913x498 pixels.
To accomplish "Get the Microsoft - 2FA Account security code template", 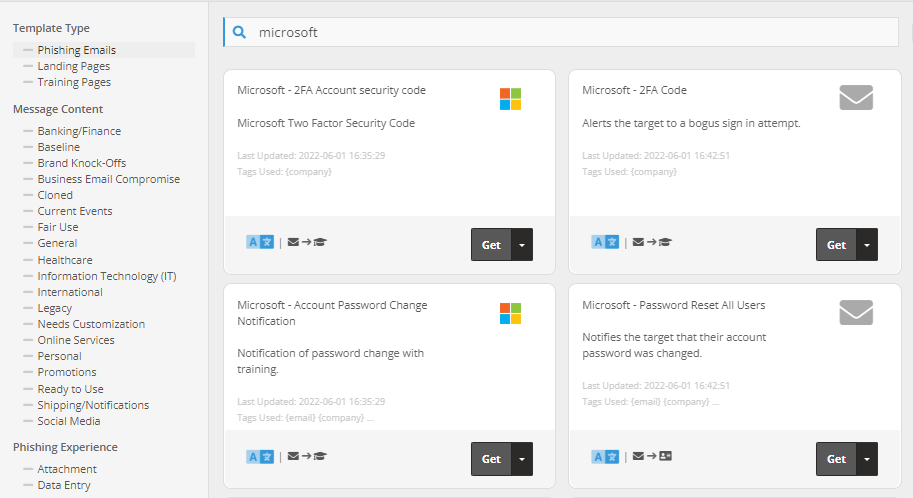I will (491, 245).
